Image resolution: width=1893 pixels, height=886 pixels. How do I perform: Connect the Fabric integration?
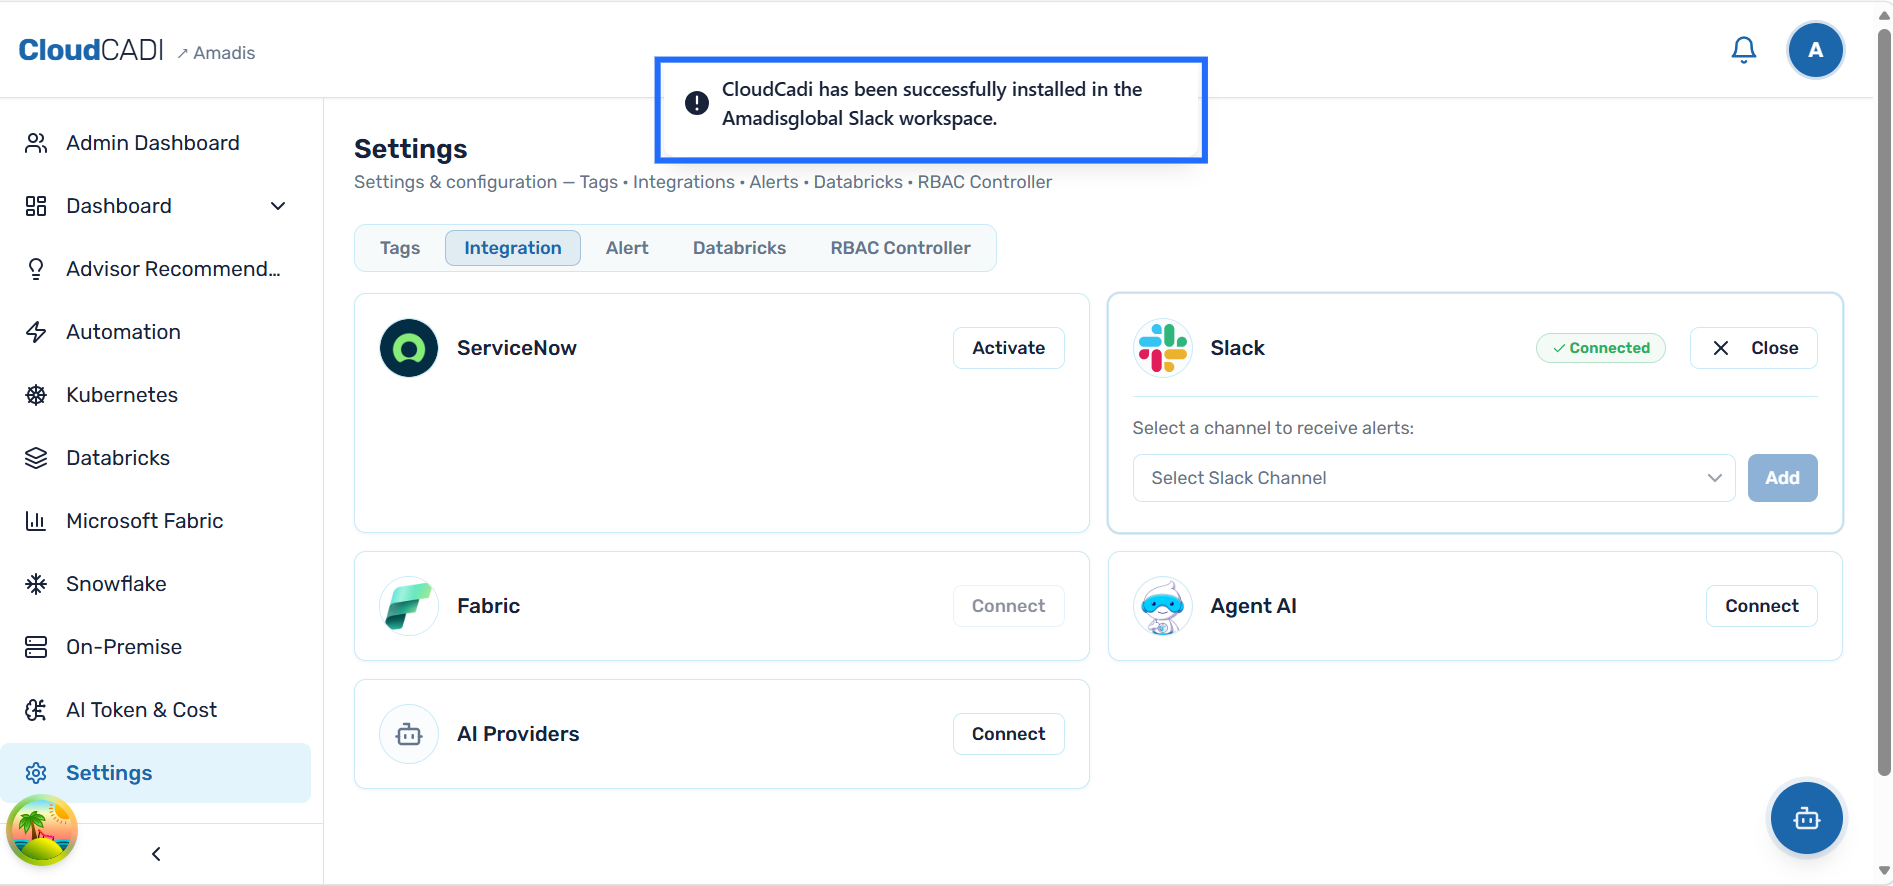coord(1008,606)
